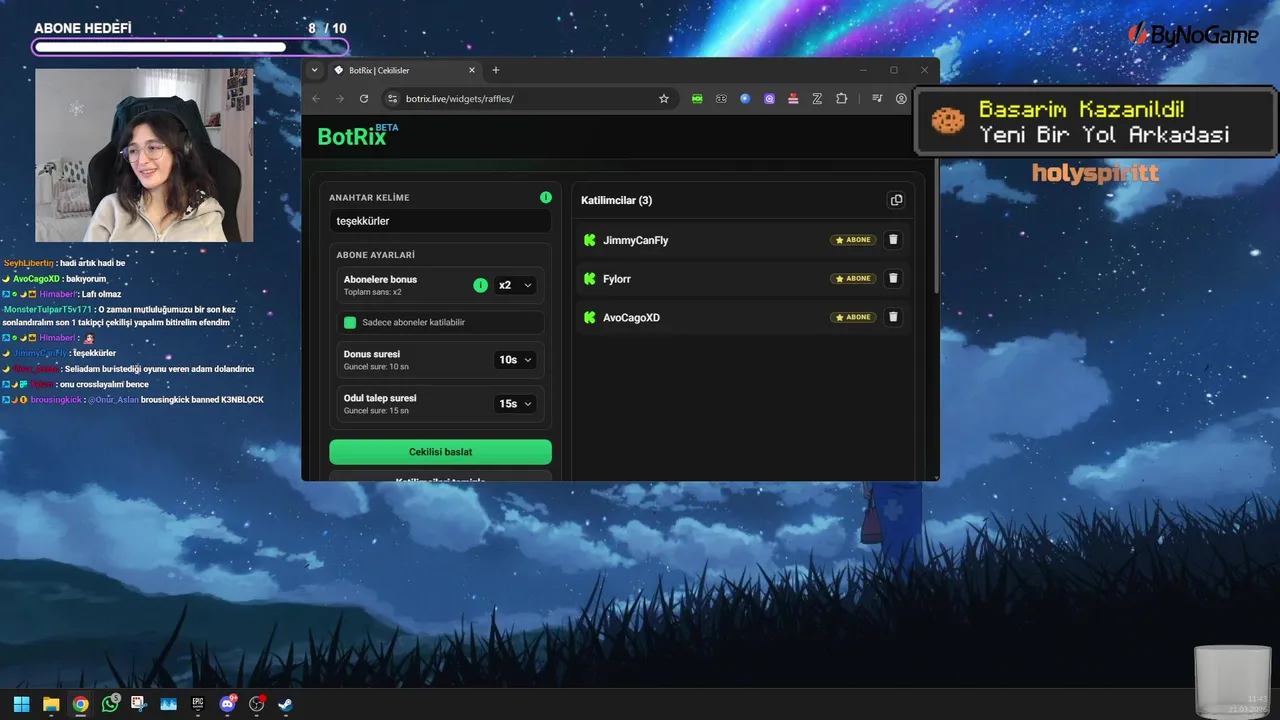Open the Z extension in browser toolbar
The height and width of the screenshot is (720, 1280).
pos(817,98)
